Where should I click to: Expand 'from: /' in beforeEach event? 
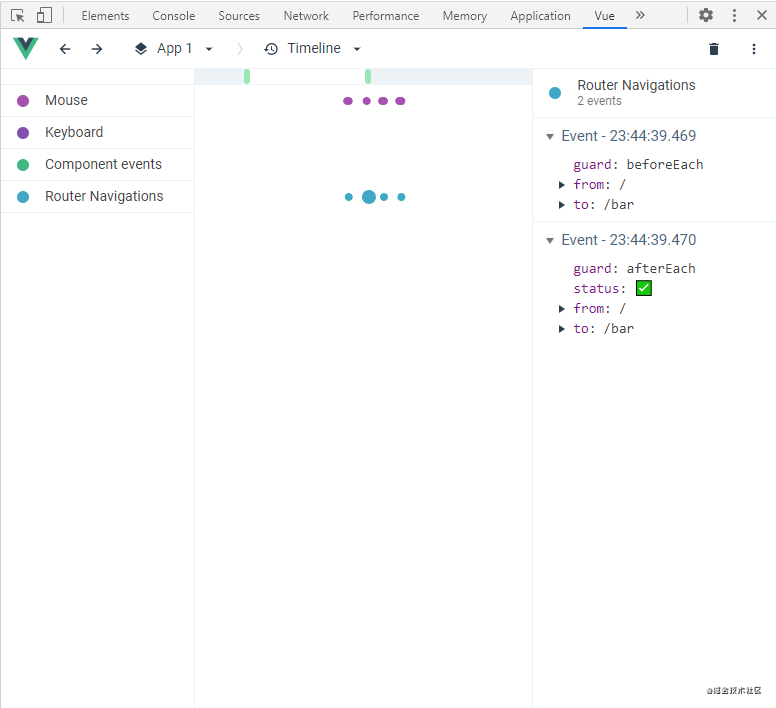[562, 185]
